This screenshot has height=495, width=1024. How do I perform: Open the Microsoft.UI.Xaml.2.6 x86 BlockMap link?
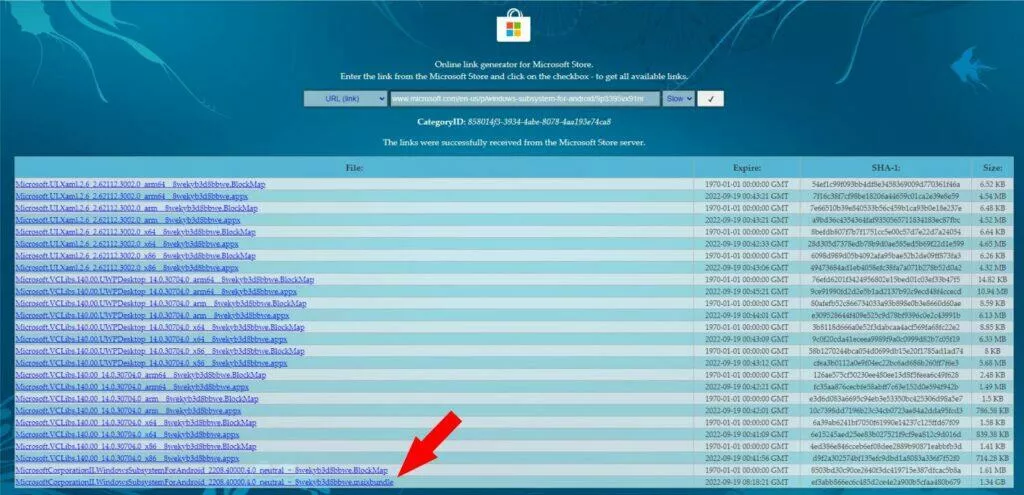(x=135, y=256)
